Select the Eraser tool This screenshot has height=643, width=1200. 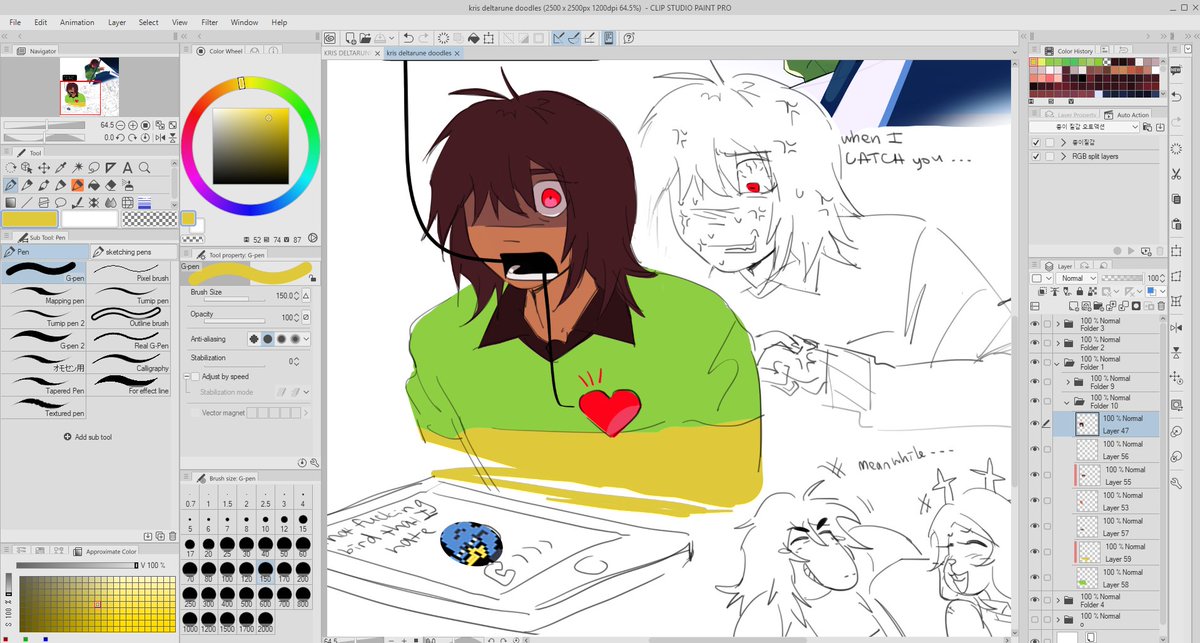(x=110, y=185)
